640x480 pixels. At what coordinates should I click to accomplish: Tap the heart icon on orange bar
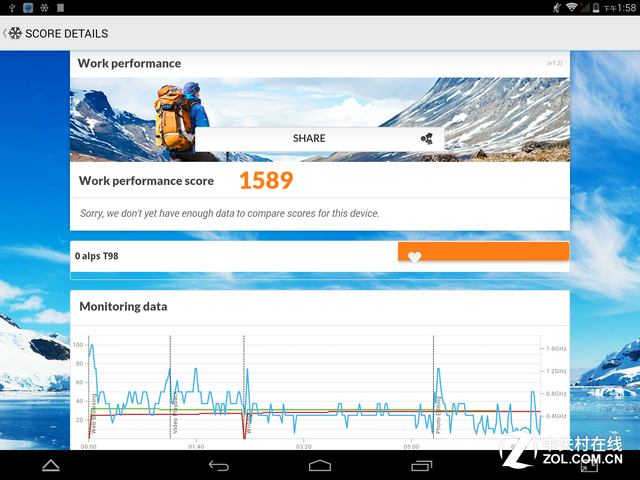tap(414, 257)
